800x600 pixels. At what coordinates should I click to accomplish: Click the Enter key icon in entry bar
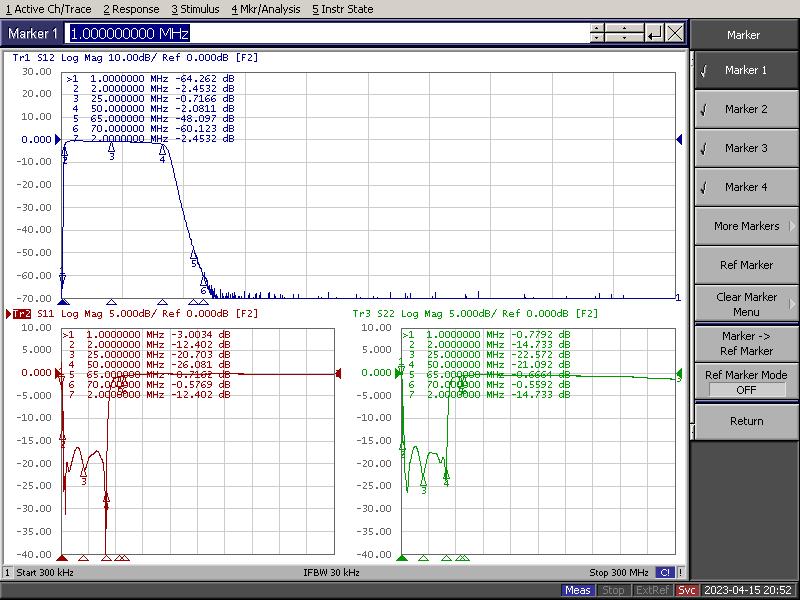[654, 34]
